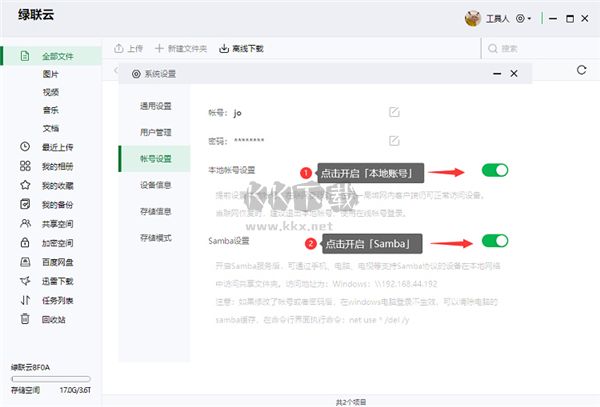Click the 任务列表 arrows icon
Viewport: 600px width, 407px height.
[x=25, y=300]
